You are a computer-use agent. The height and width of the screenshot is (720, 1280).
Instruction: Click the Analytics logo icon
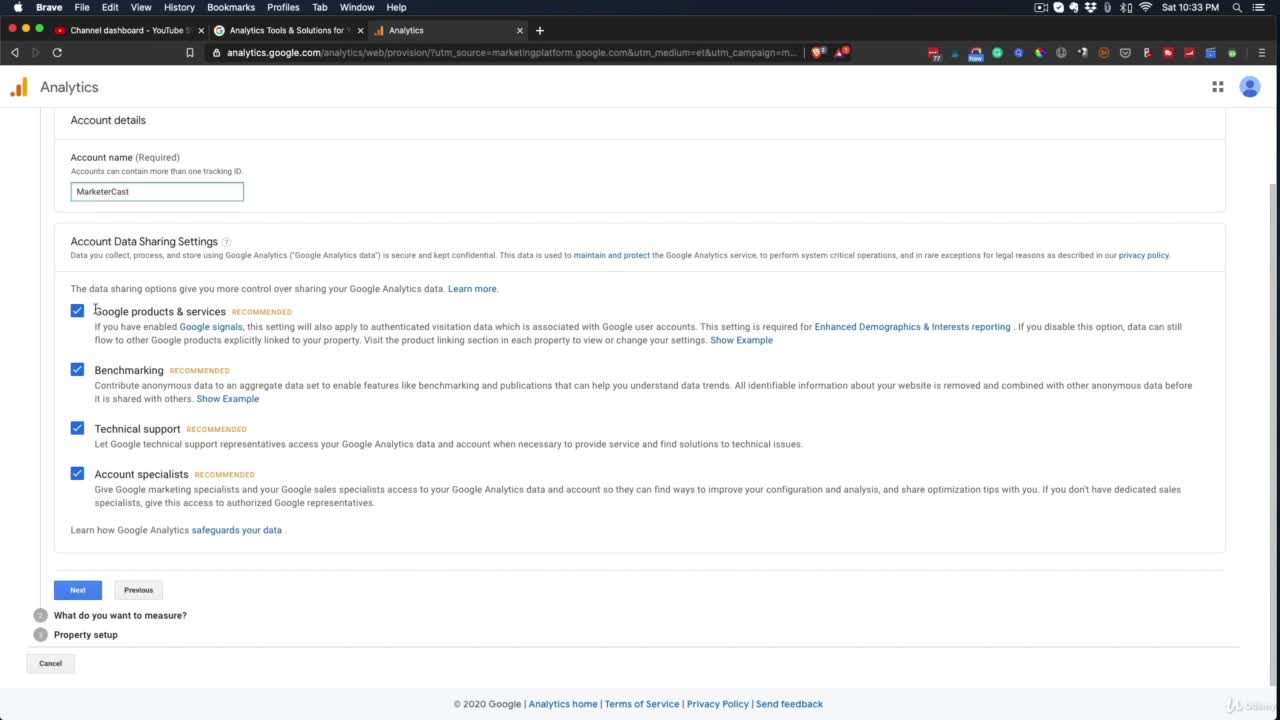(x=19, y=87)
